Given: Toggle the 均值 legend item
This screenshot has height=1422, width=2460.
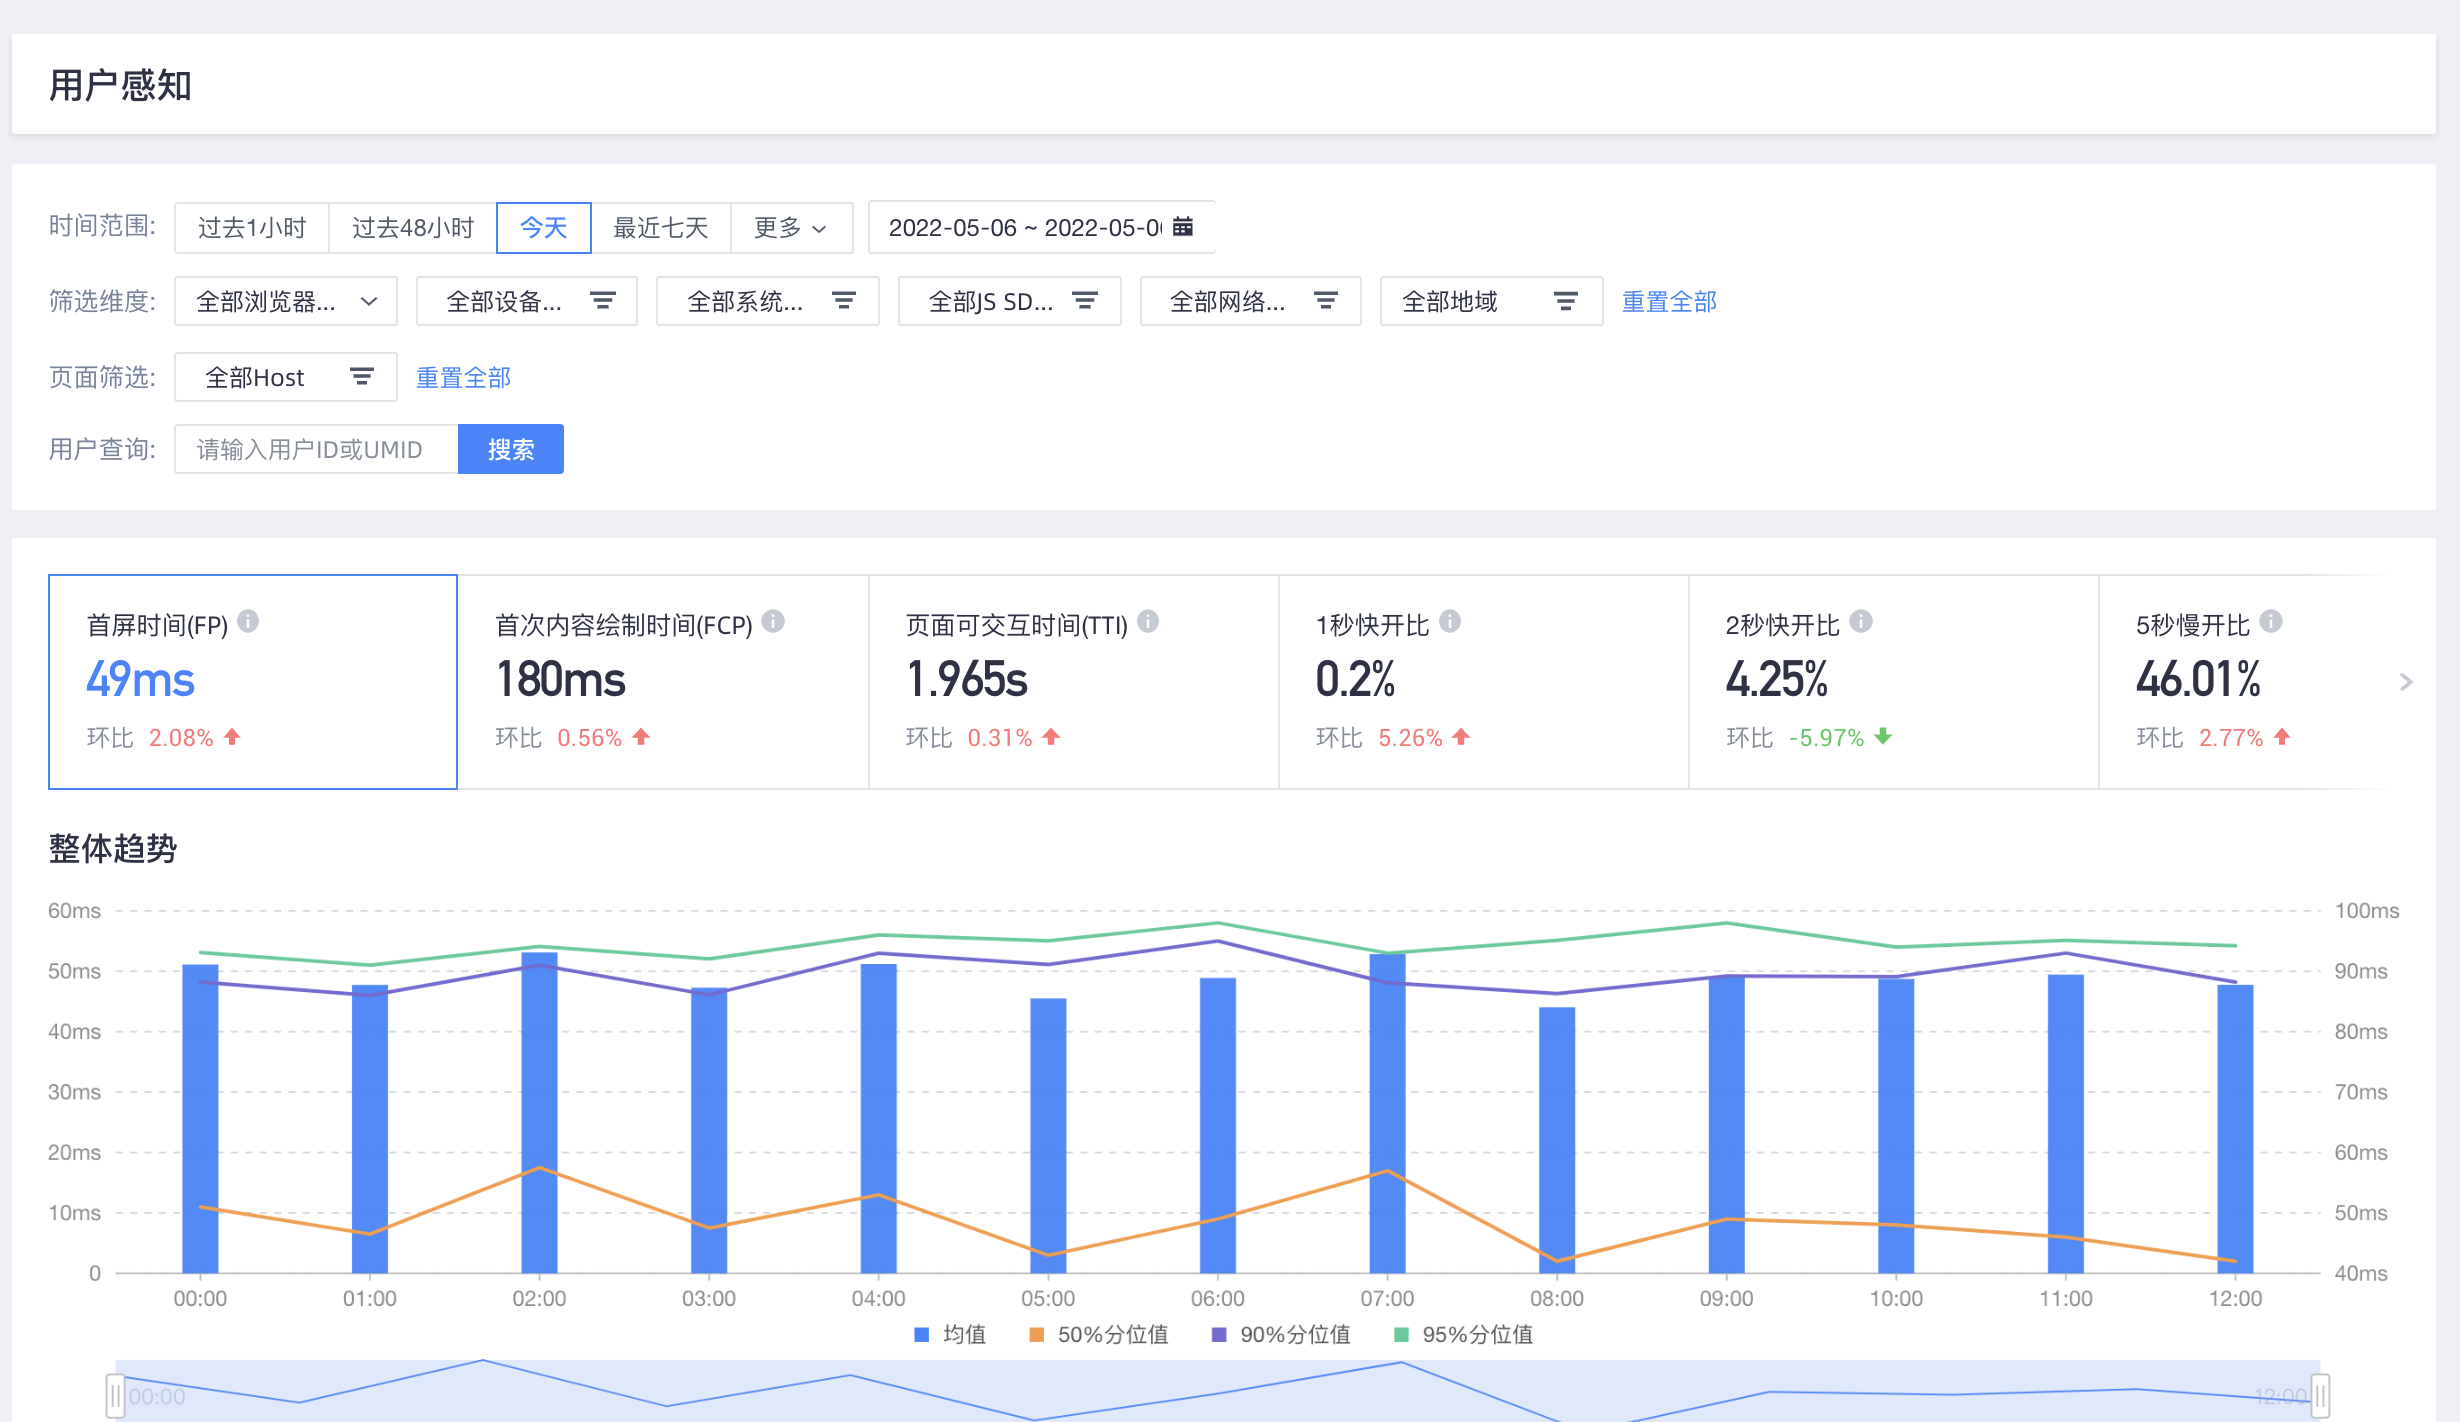Looking at the screenshot, I should coord(950,1335).
